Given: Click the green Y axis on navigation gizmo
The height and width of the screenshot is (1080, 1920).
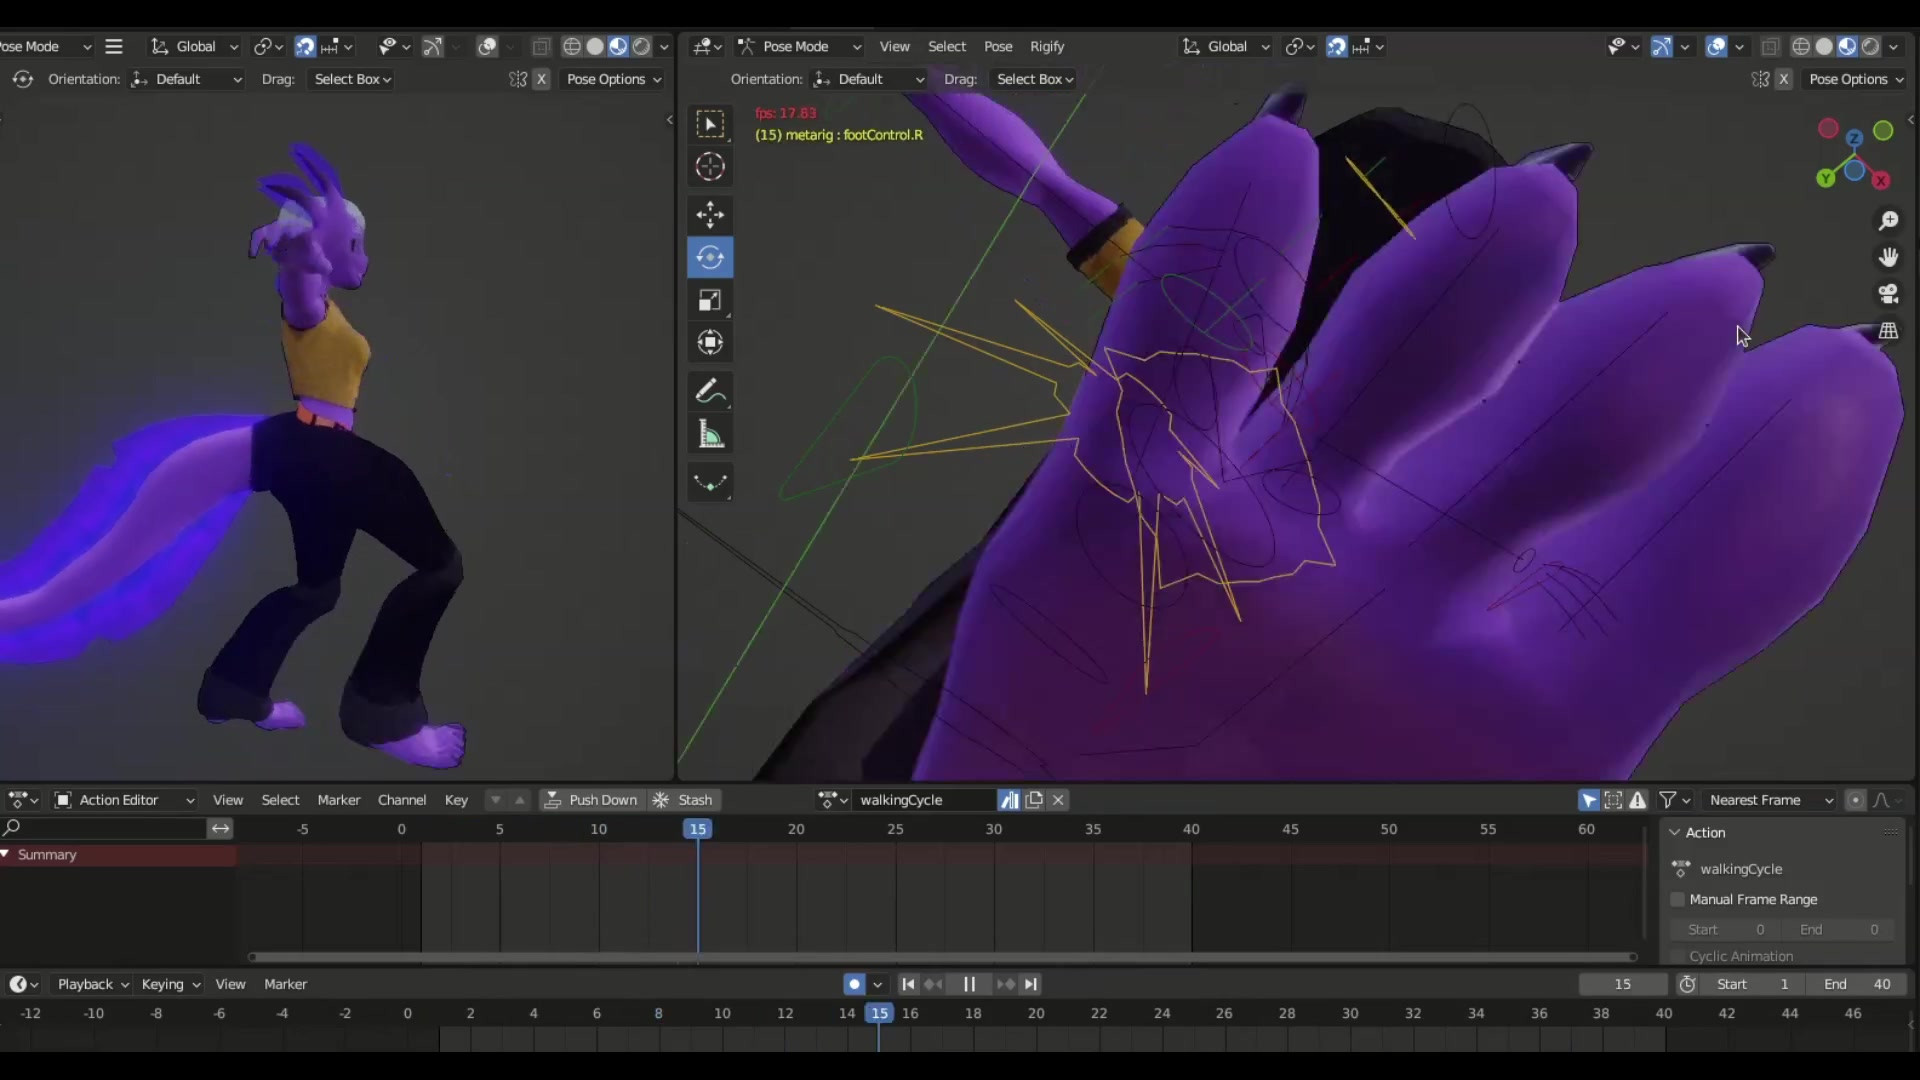Looking at the screenshot, I should click(1826, 178).
